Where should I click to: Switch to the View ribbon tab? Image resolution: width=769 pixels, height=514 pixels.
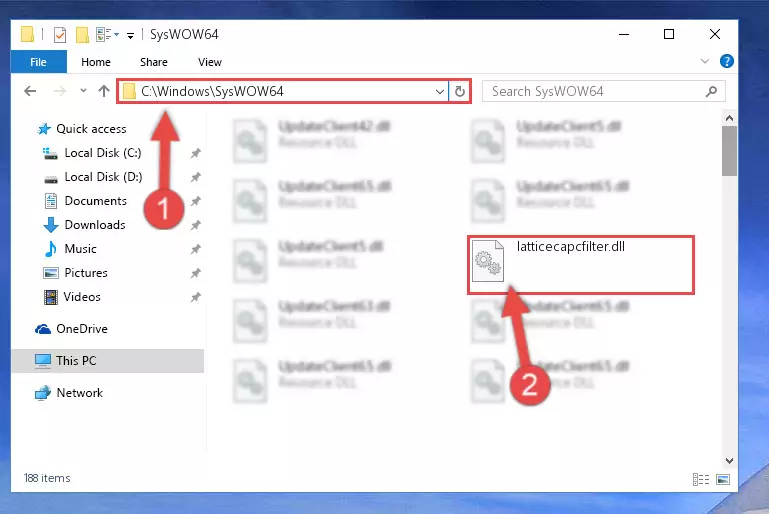click(209, 62)
